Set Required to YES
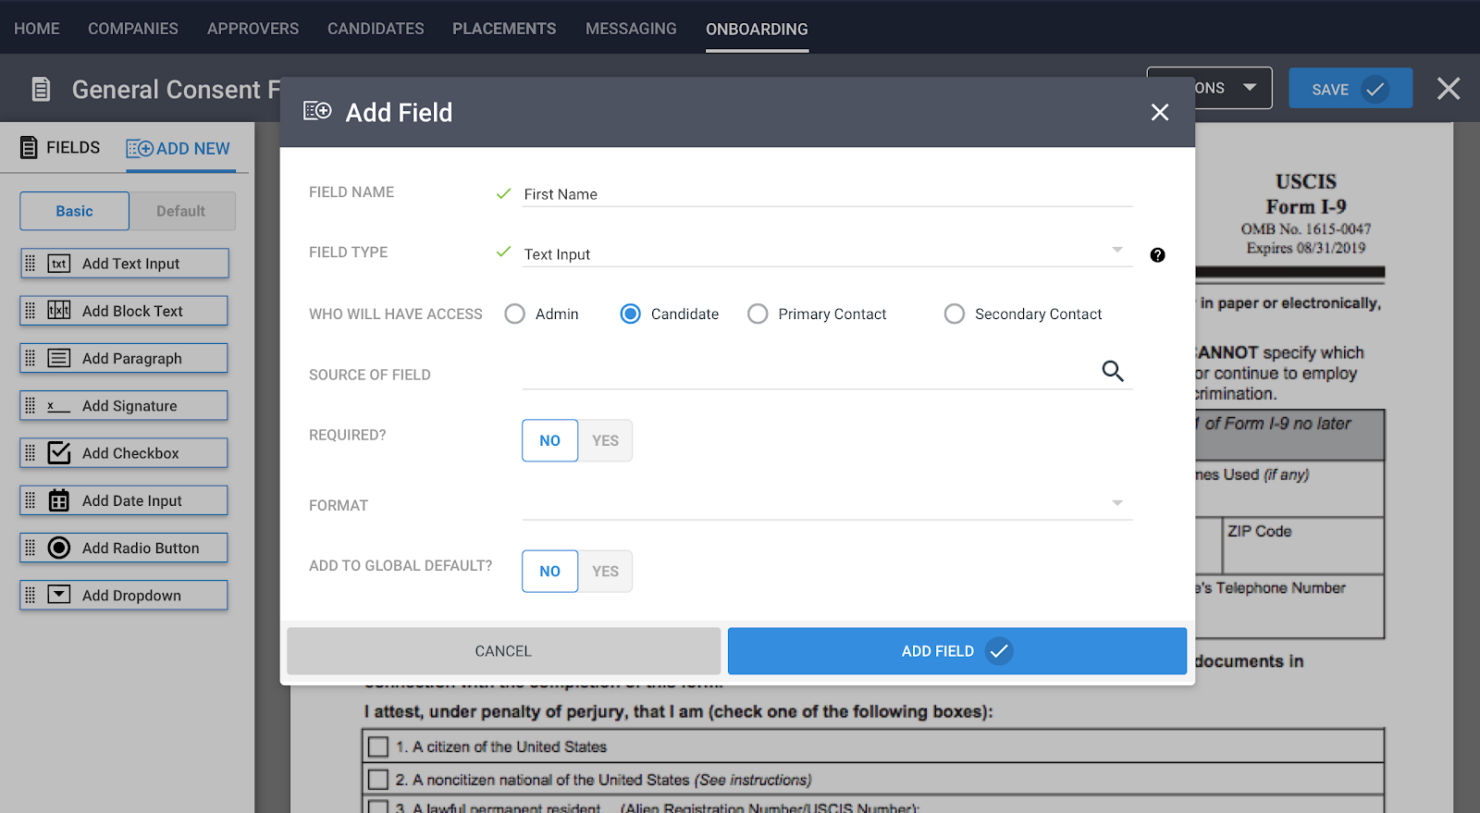Viewport: 1480px width, 813px height. (x=605, y=440)
